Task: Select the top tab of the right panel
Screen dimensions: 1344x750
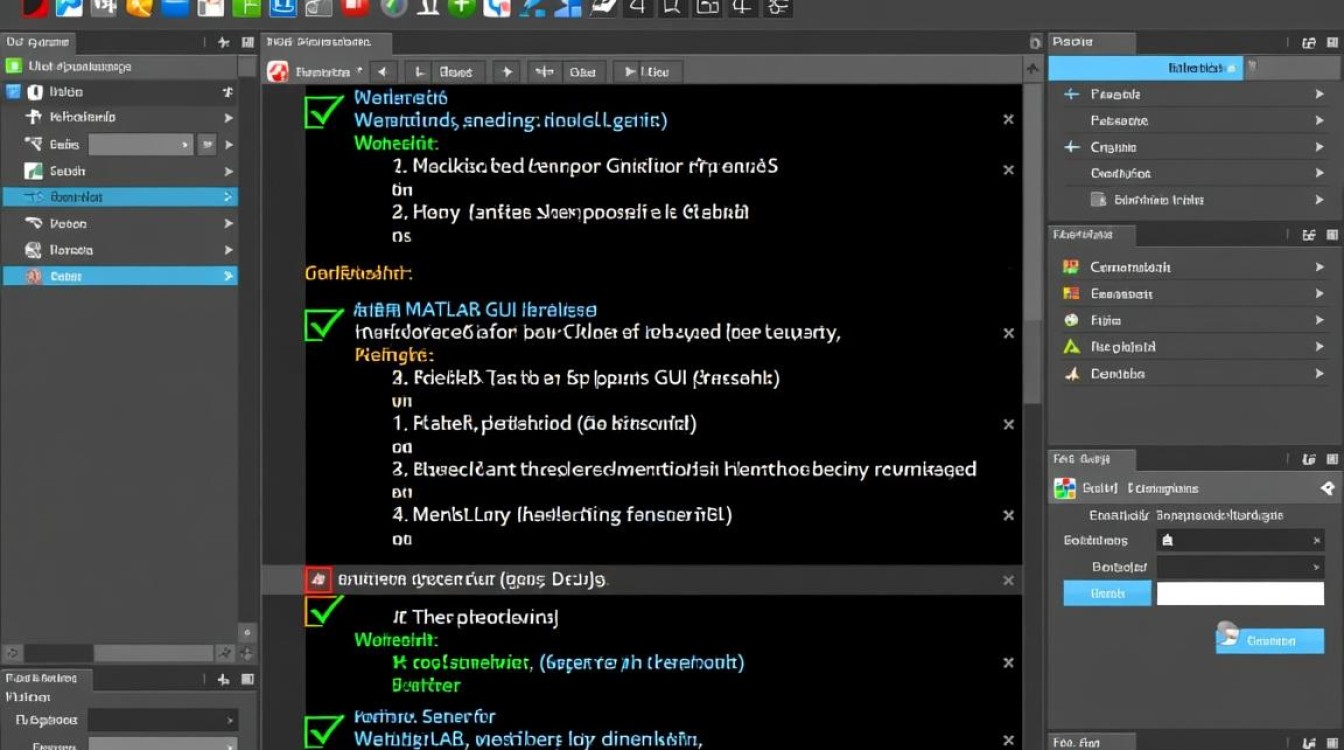Action: pyautogui.click(x=1092, y=42)
